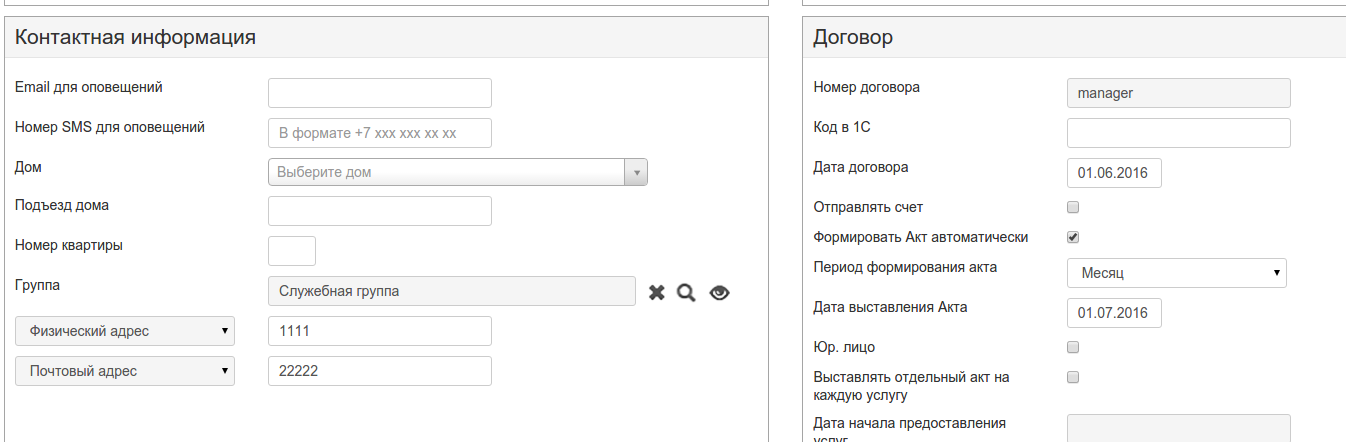Image resolution: width=1346 pixels, height=442 pixels.
Task: Check Выставлять отдельный акт на каждую услугу
Action: (x=1073, y=377)
